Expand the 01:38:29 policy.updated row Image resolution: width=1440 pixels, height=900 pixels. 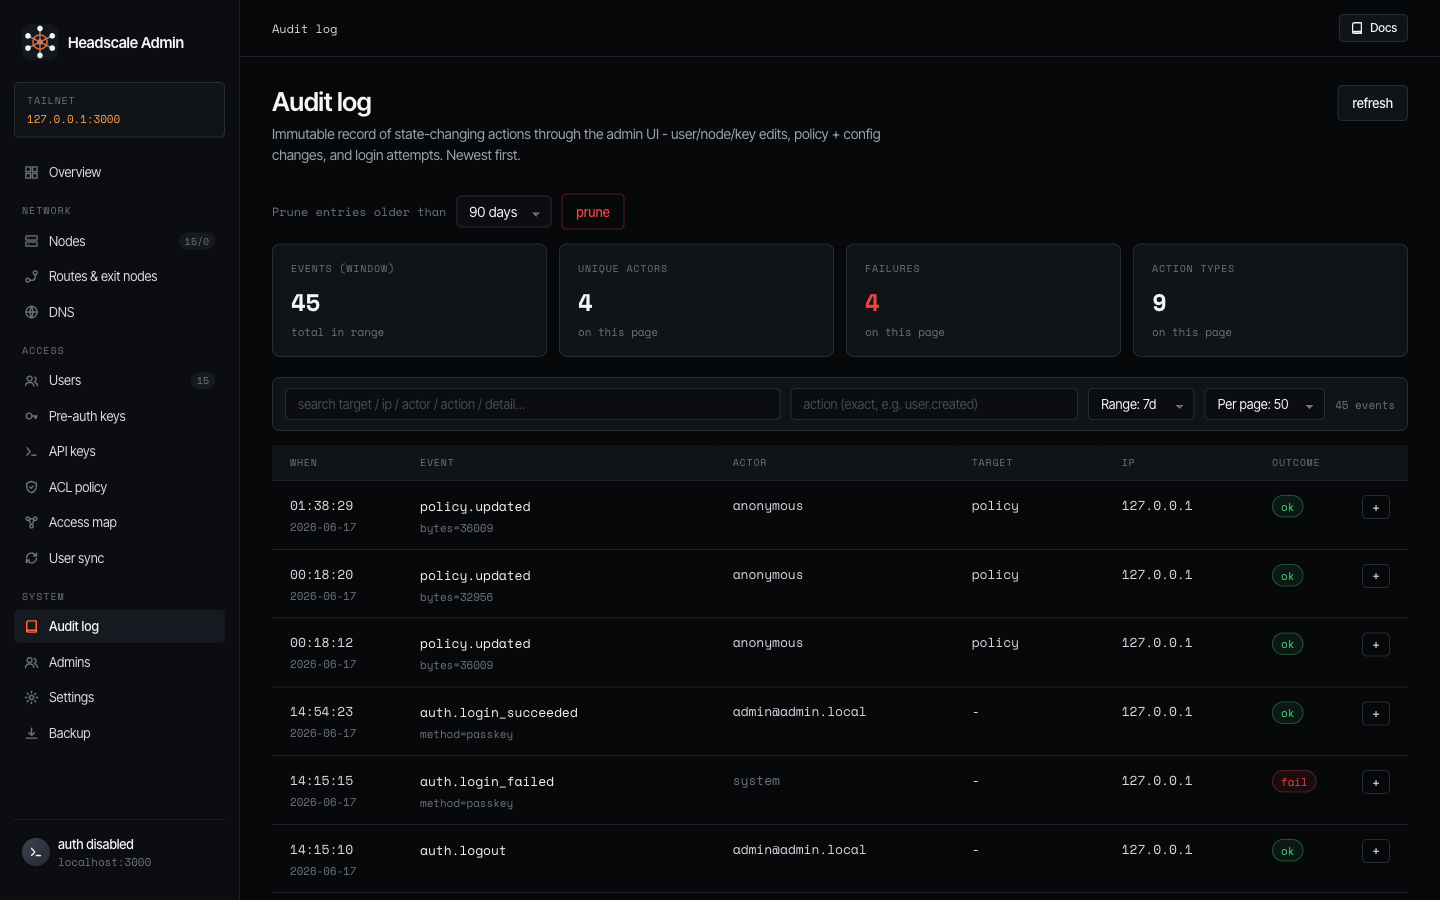[x=1376, y=507]
